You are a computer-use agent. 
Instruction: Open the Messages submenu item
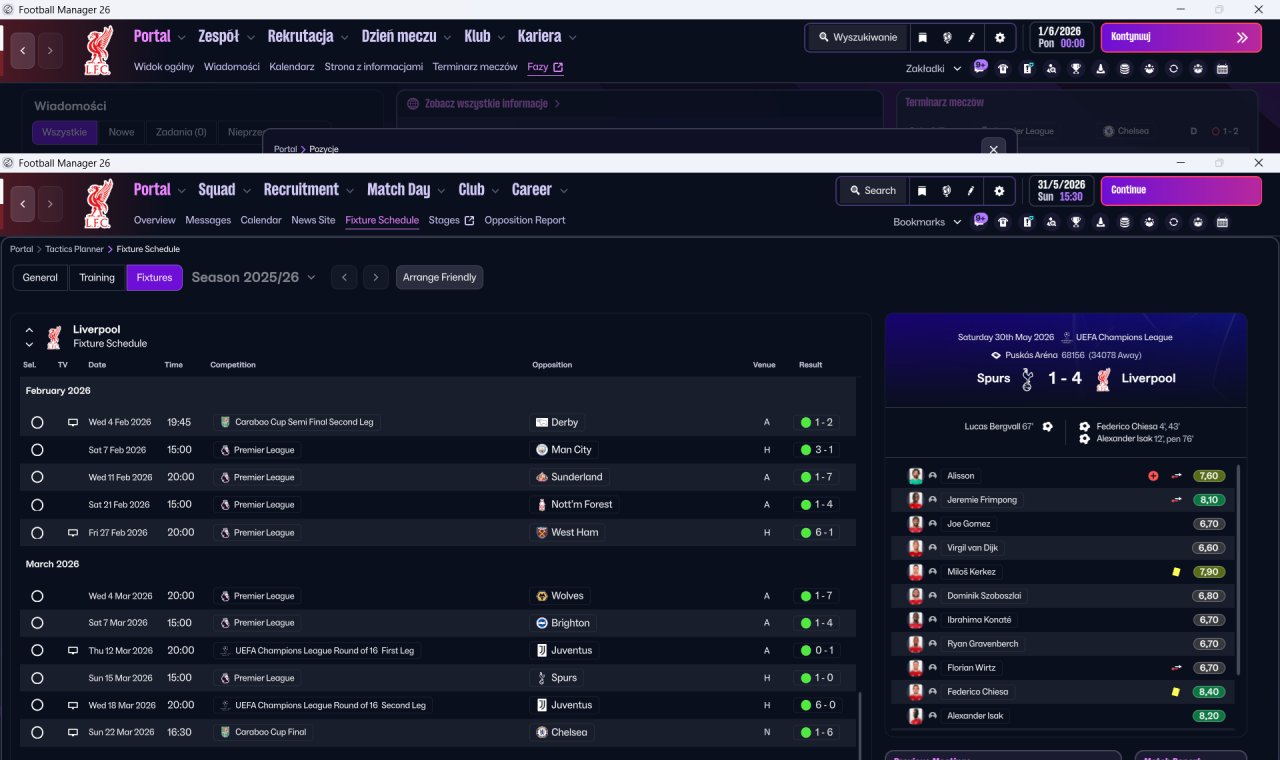point(208,220)
